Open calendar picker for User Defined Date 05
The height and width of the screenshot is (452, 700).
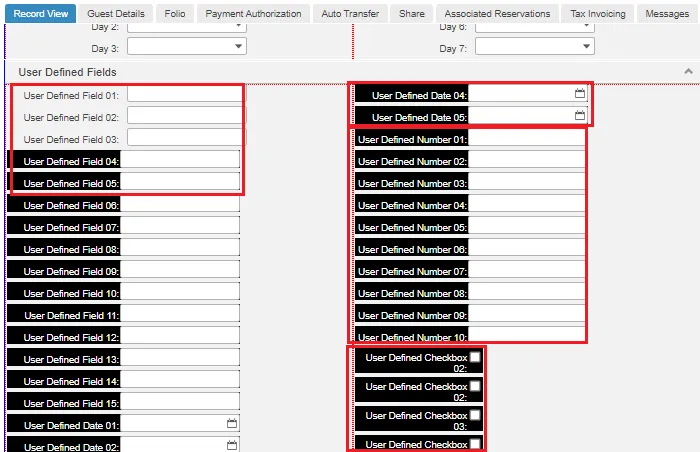pyautogui.click(x=579, y=115)
